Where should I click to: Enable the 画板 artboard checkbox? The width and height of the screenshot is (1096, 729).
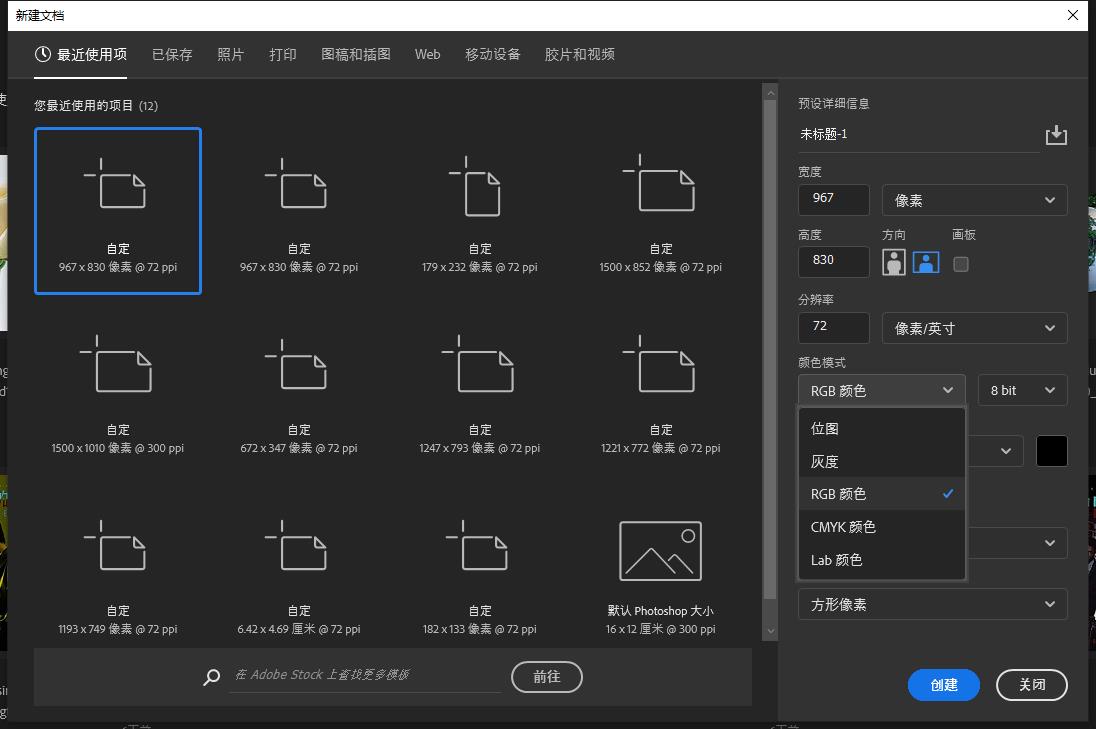click(x=961, y=264)
